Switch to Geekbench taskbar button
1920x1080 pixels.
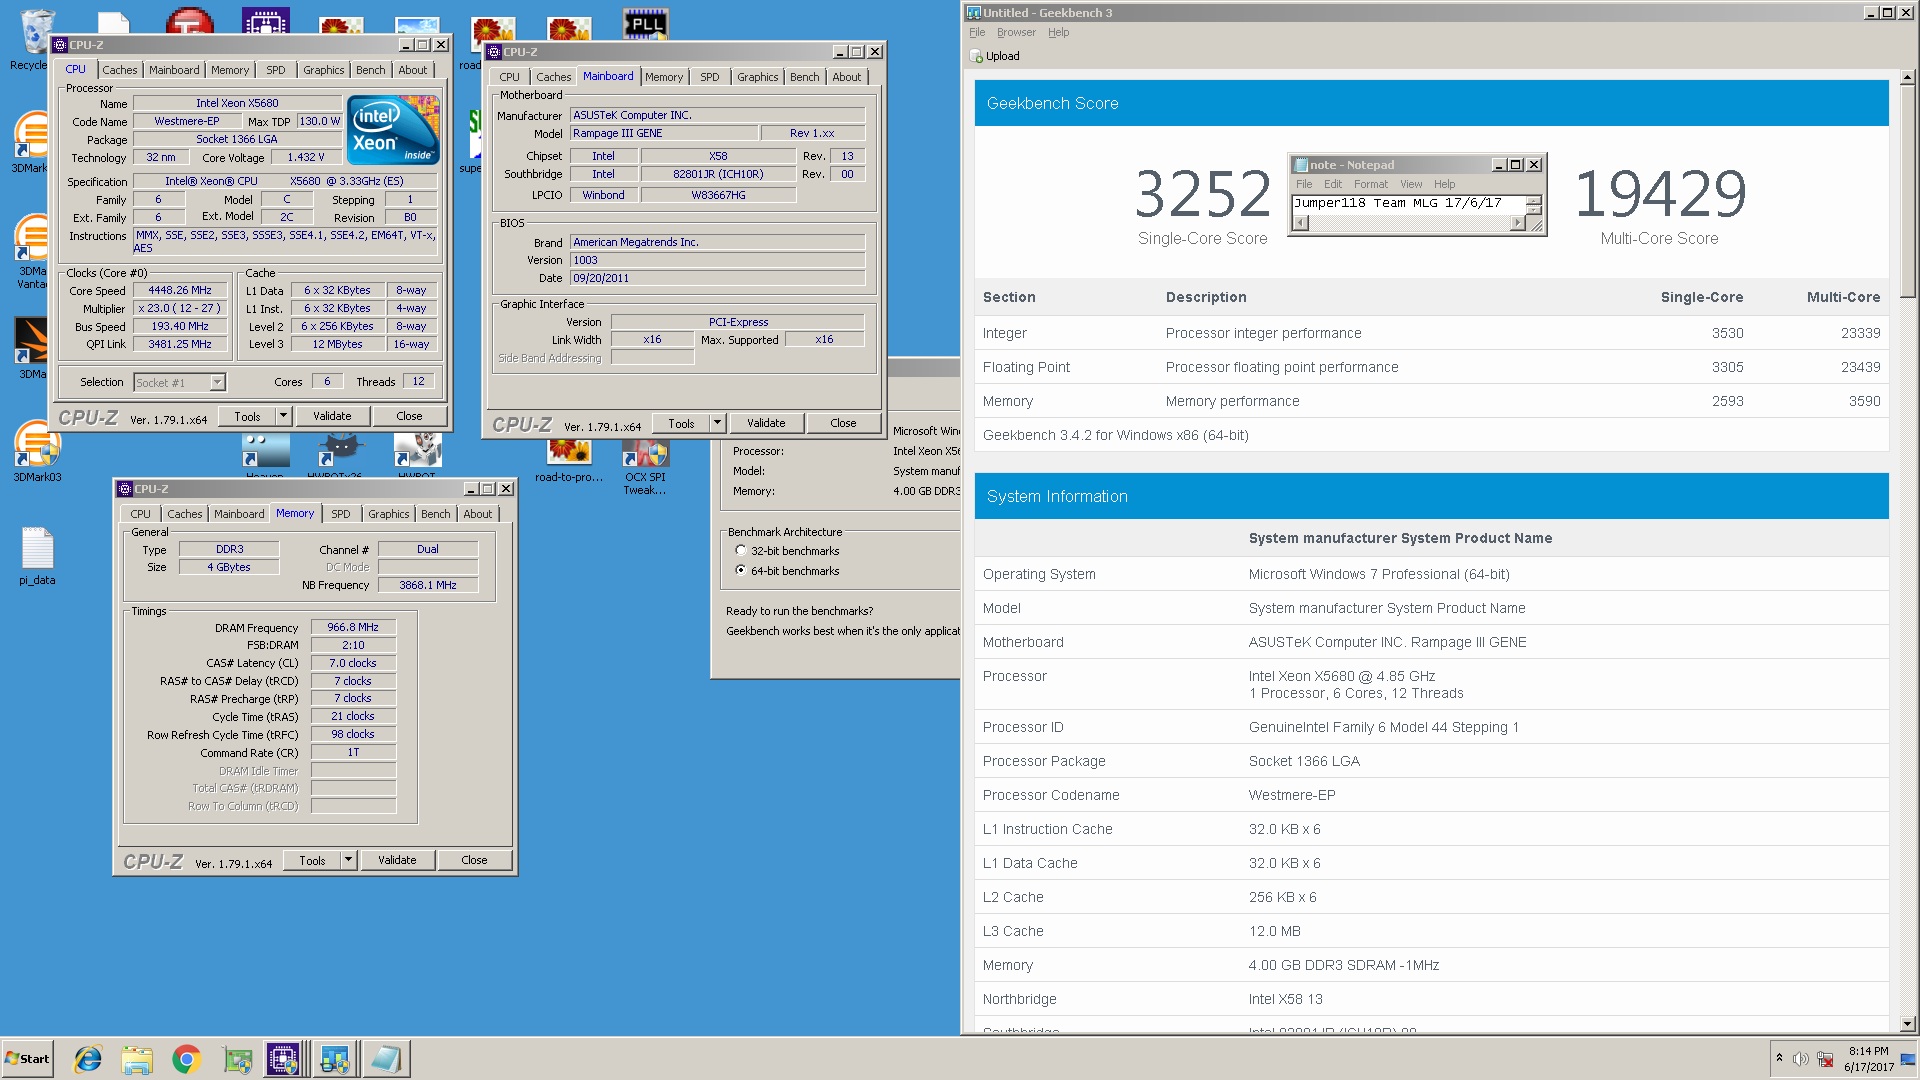(x=334, y=1059)
